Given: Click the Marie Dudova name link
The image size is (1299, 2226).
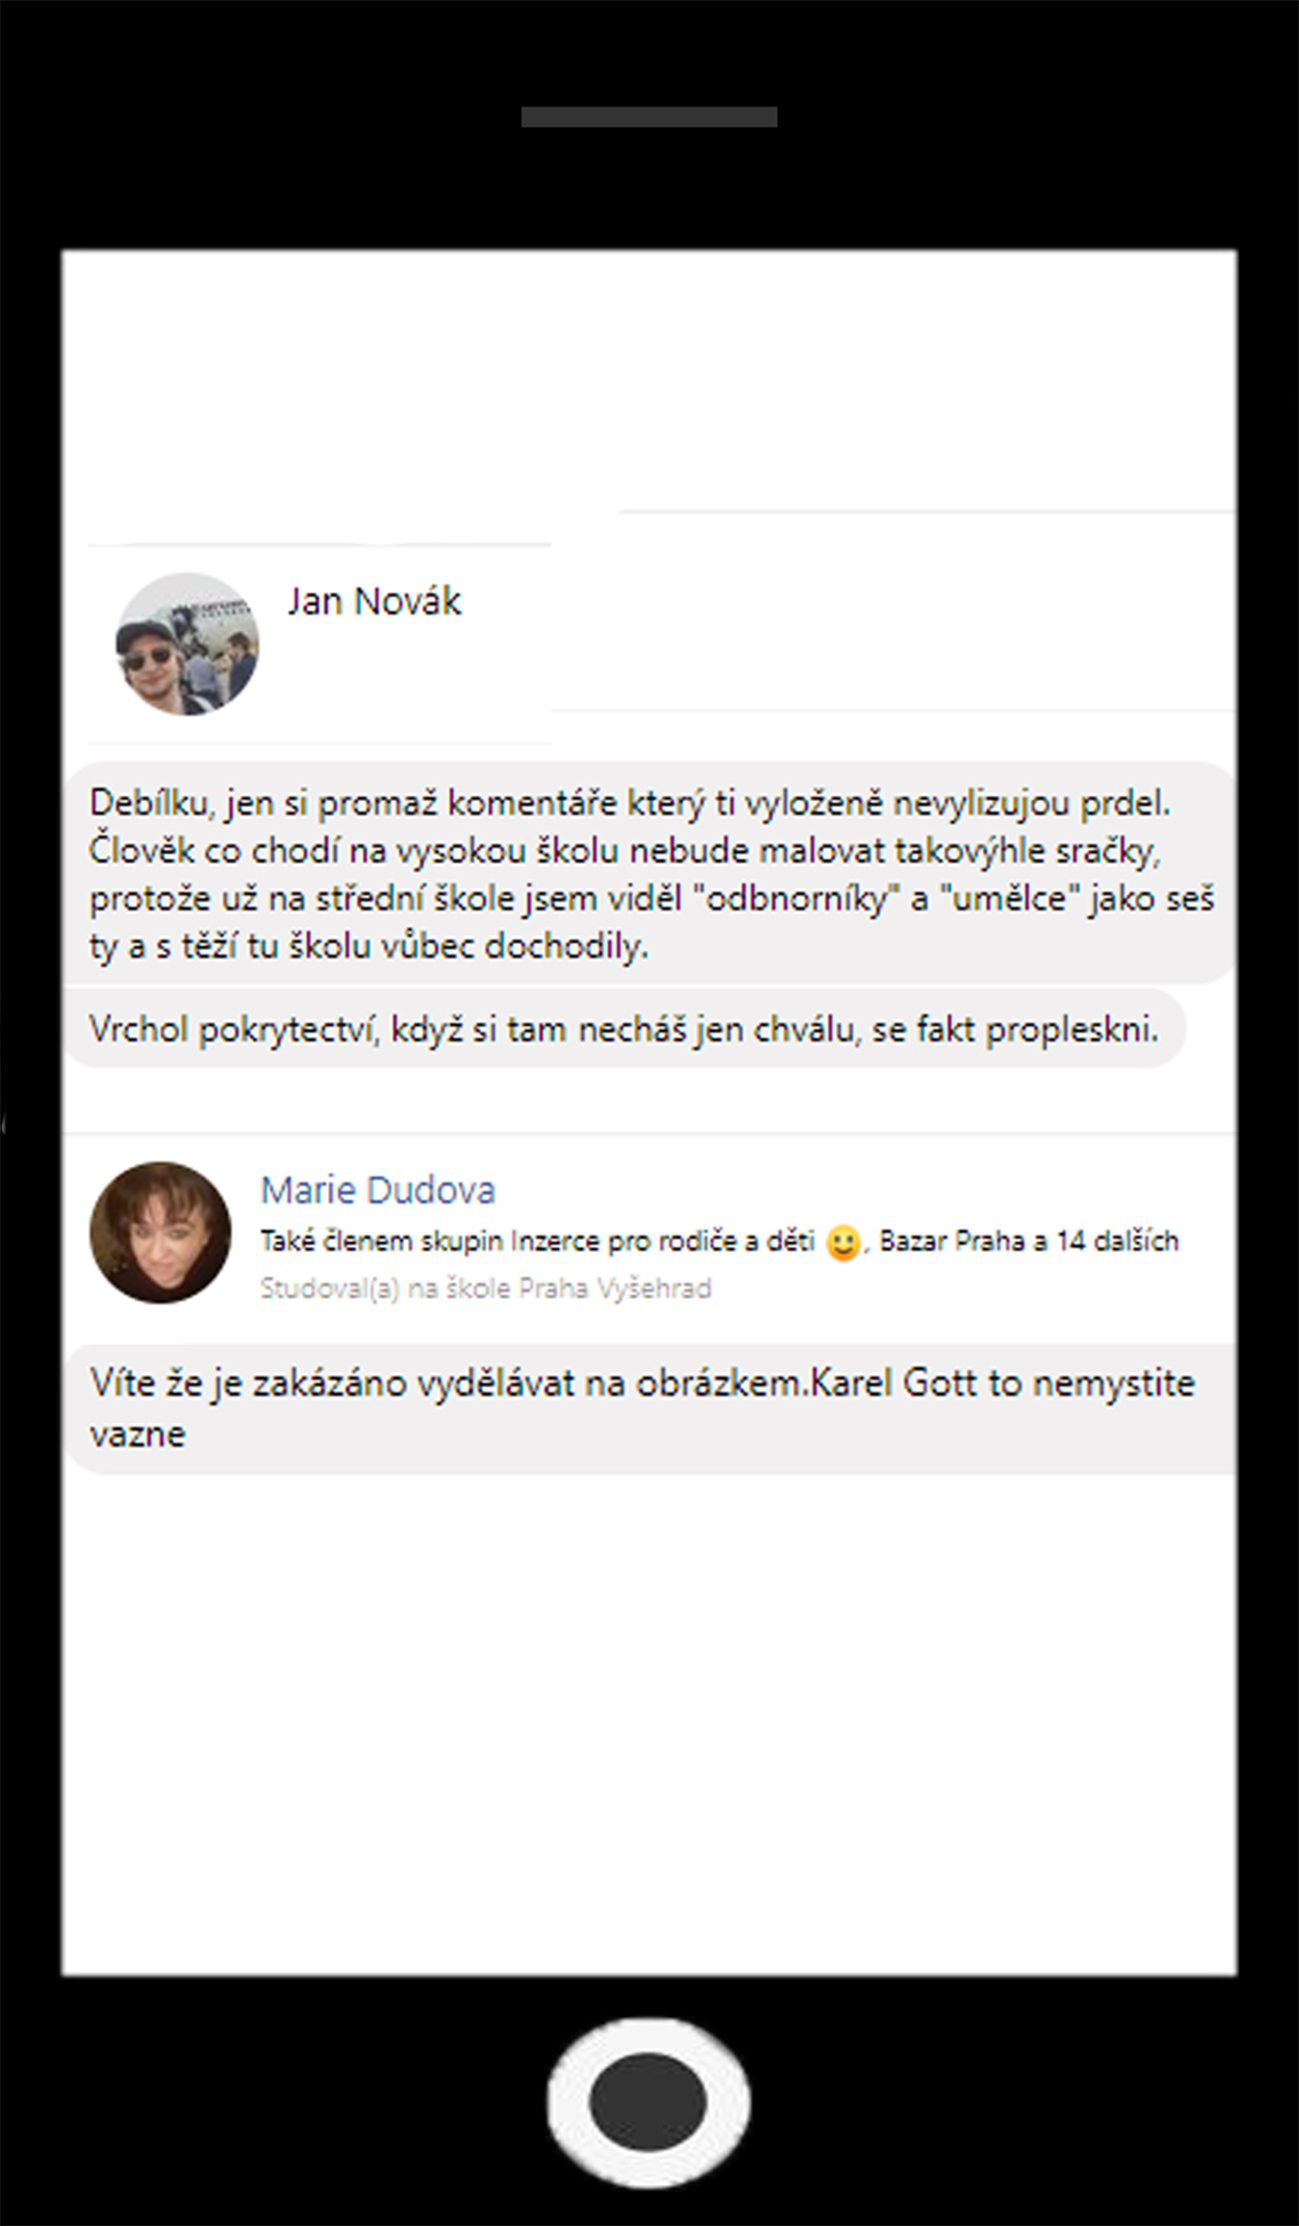Looking at the screenshot, I should [378, 1190].
